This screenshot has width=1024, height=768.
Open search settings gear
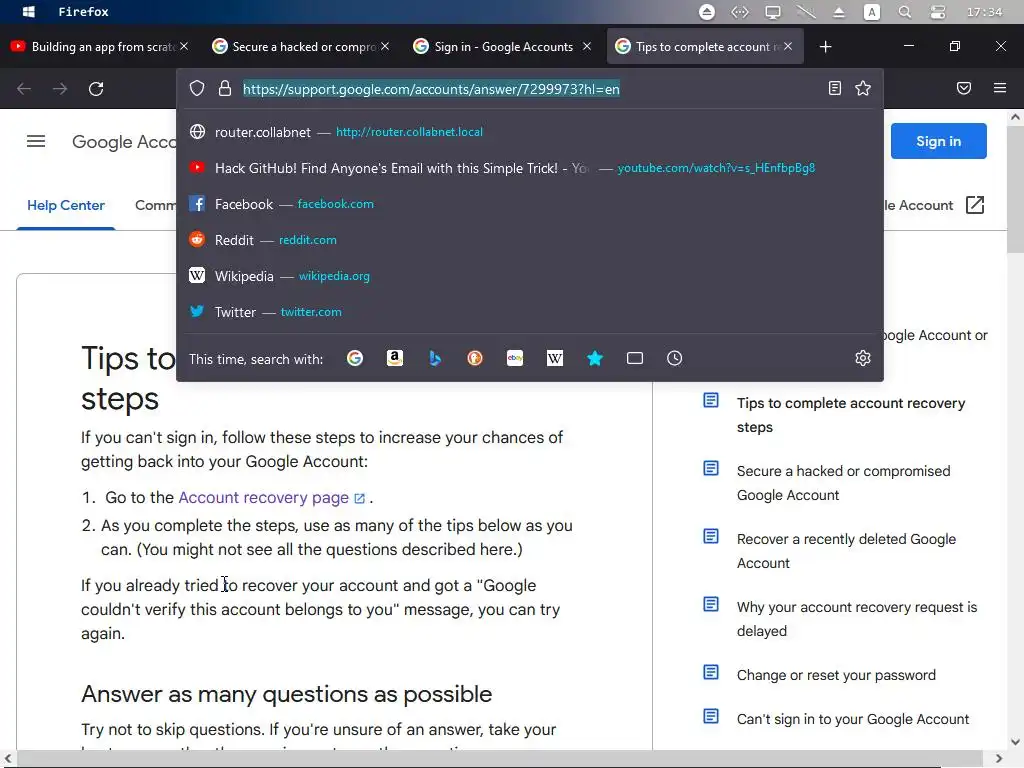pos(863,358)
